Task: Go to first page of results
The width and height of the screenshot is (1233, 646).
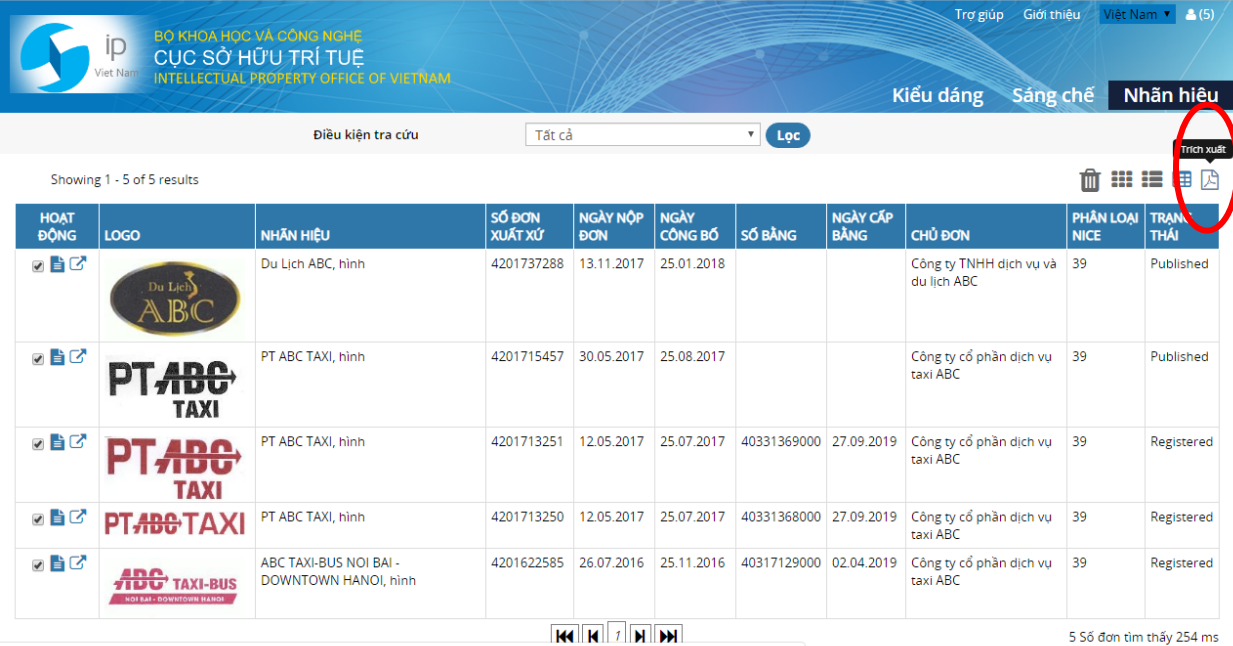Action: click(x=564, y=635)
